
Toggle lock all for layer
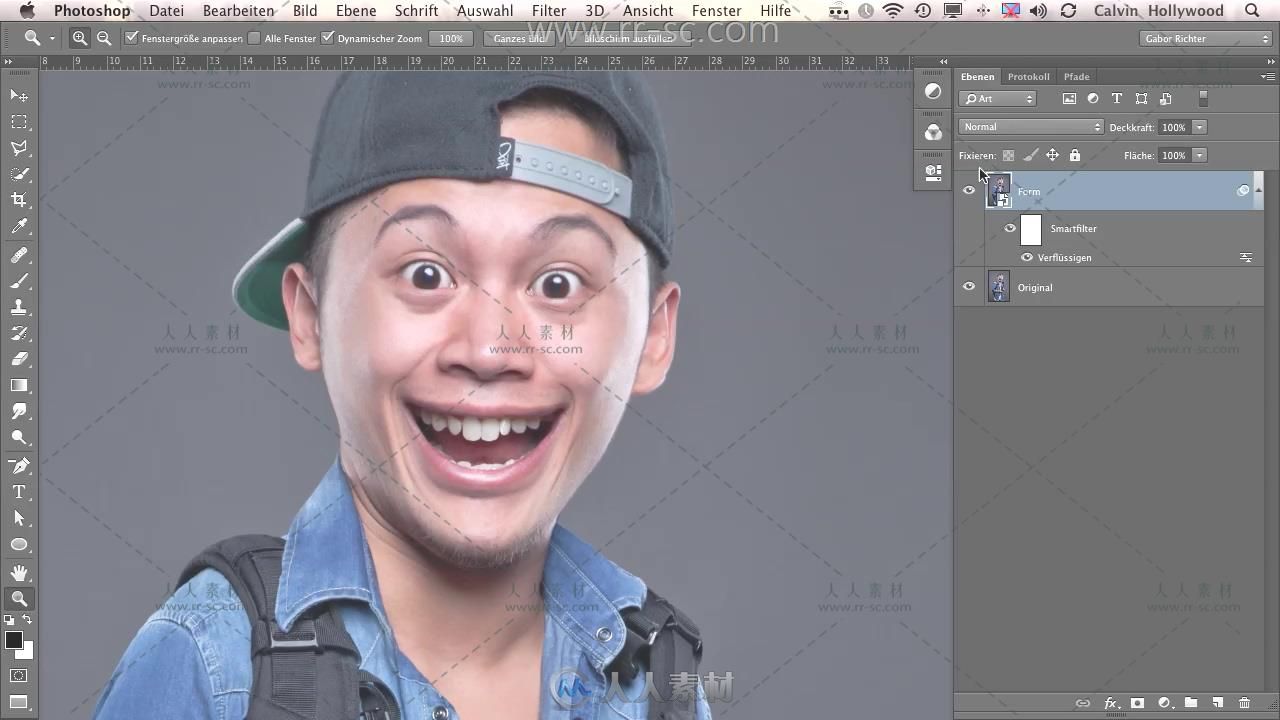[x=1075, y=155]
